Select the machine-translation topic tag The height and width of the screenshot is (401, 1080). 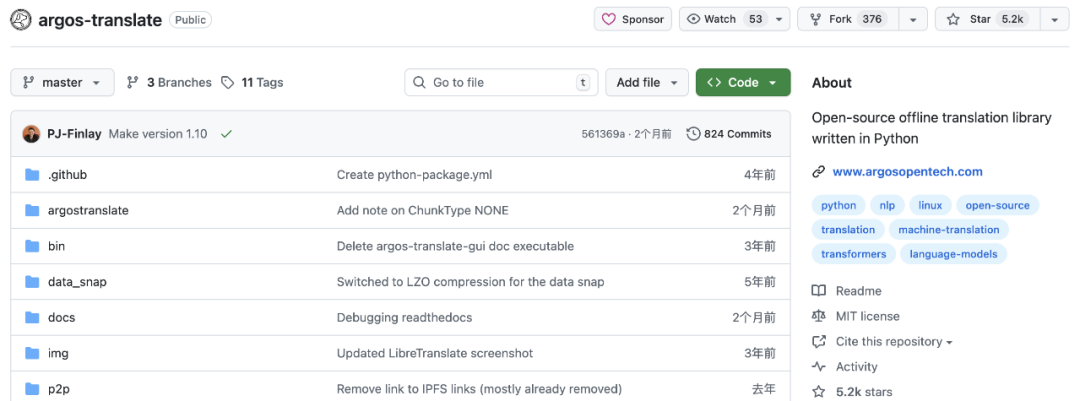(x=948, y=230)
